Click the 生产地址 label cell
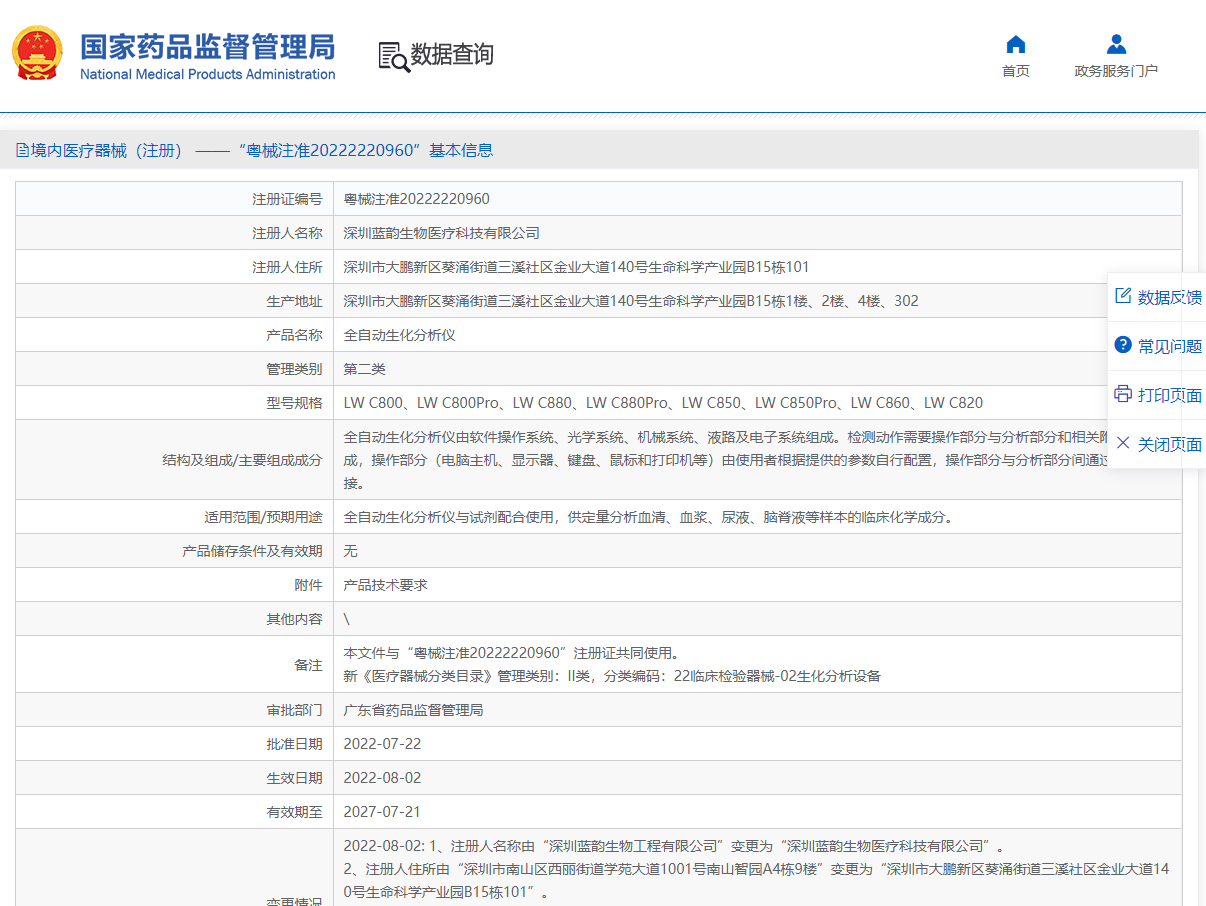This screenshot has height=906, width=1206. (175, 301)
